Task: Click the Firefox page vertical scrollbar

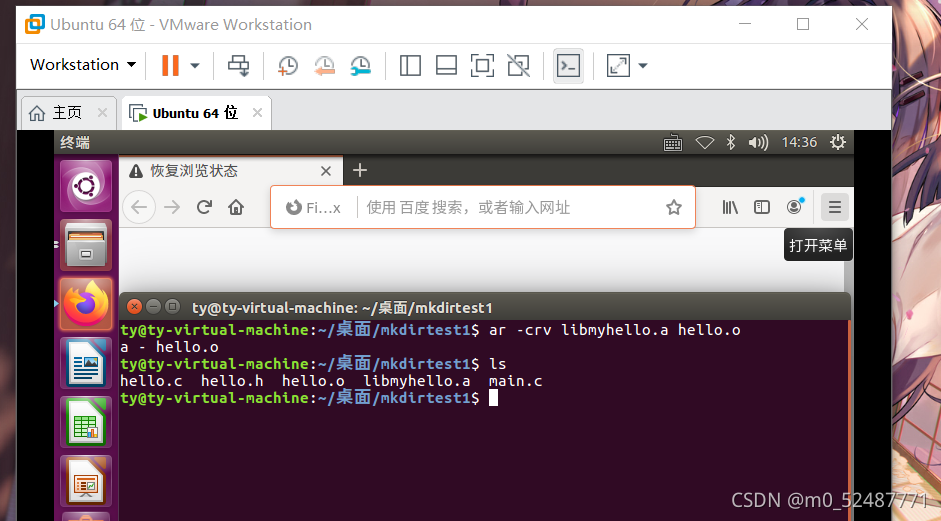Action: [x=849, y=276]
